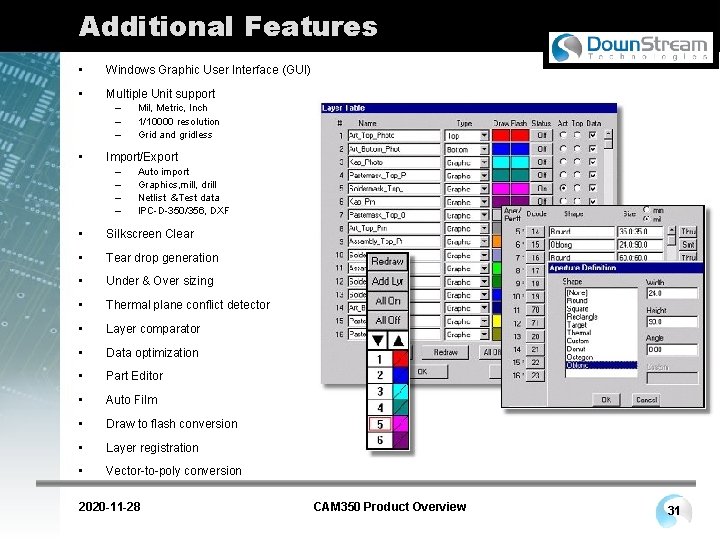Click the aperture table scroll up arrow

[x=671, y=230]
